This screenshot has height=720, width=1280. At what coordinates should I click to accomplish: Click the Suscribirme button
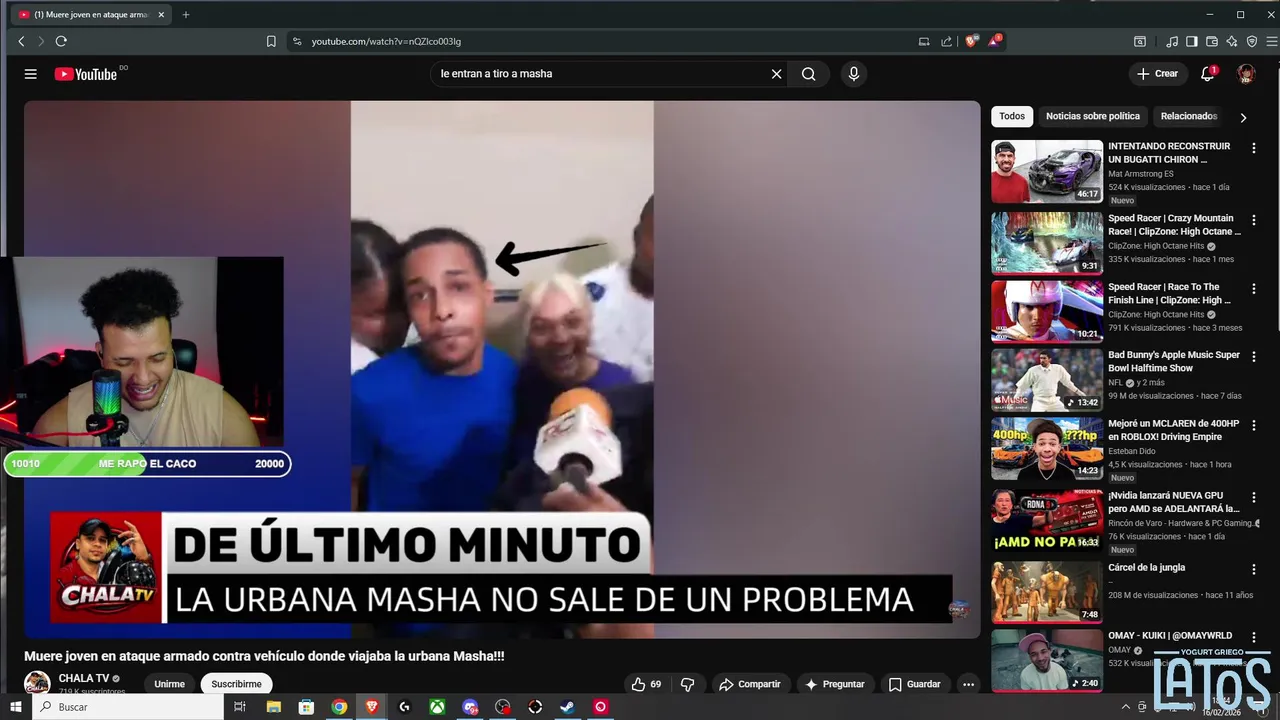pyautogui.click(x=236, y=684)
